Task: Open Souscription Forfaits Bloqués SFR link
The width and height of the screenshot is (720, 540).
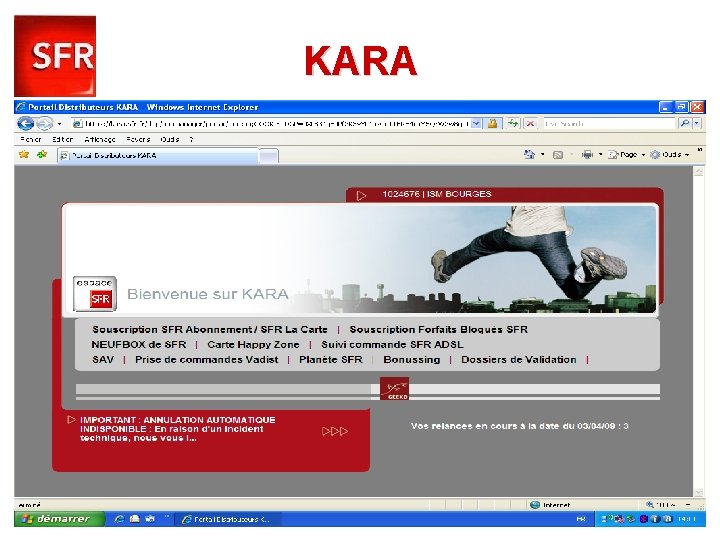Action: tap(439, 329)
